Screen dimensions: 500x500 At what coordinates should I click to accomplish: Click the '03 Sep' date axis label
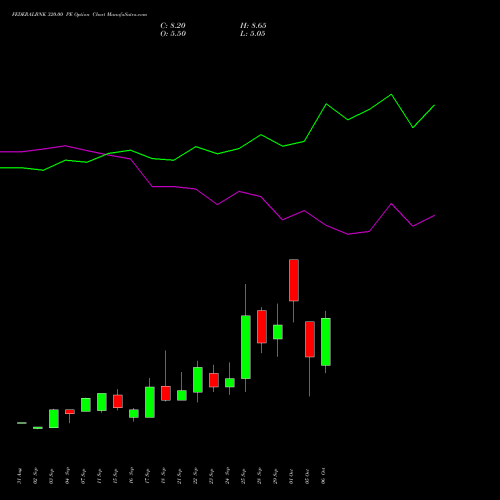click(51, 476)
